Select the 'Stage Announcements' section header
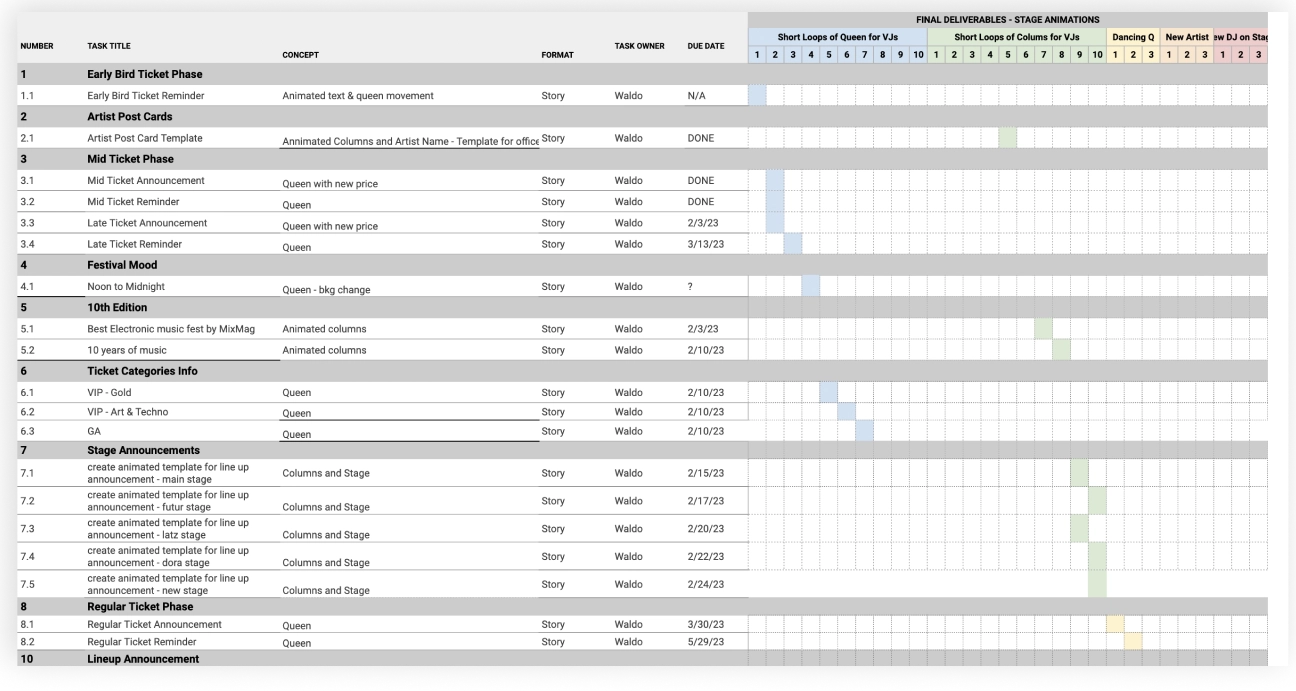 point(143,450)
